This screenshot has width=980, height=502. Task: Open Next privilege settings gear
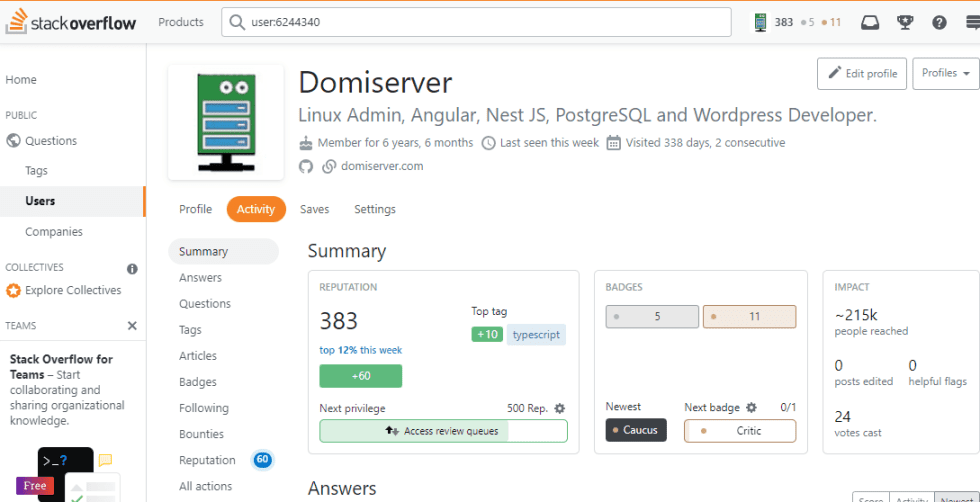click(x=560, y=408)
